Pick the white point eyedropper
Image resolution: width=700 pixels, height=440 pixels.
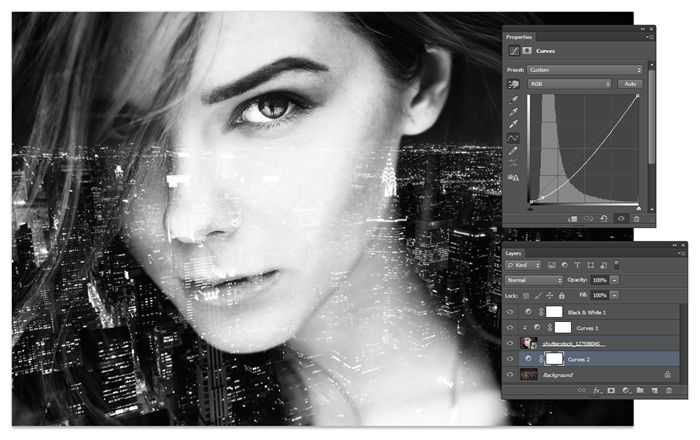click(x=514, y=124)
